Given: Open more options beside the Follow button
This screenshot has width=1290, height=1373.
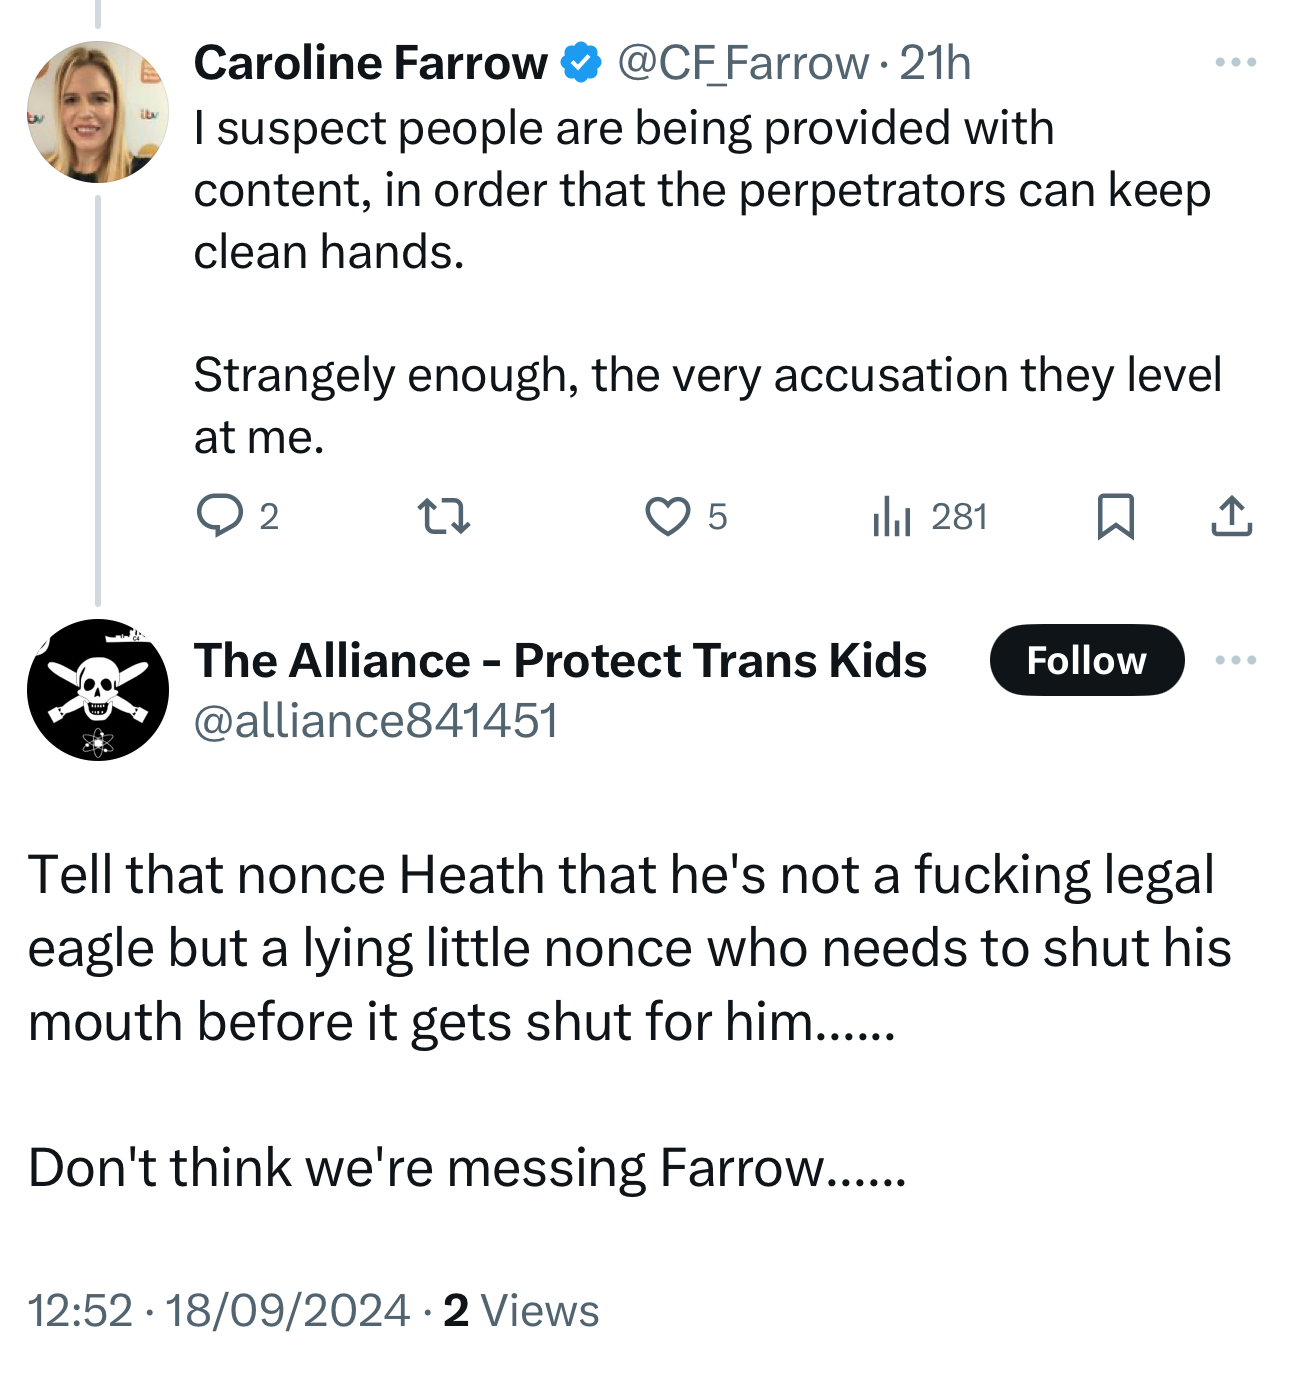Looking at the screenshot, I should tap(1235, 660).
